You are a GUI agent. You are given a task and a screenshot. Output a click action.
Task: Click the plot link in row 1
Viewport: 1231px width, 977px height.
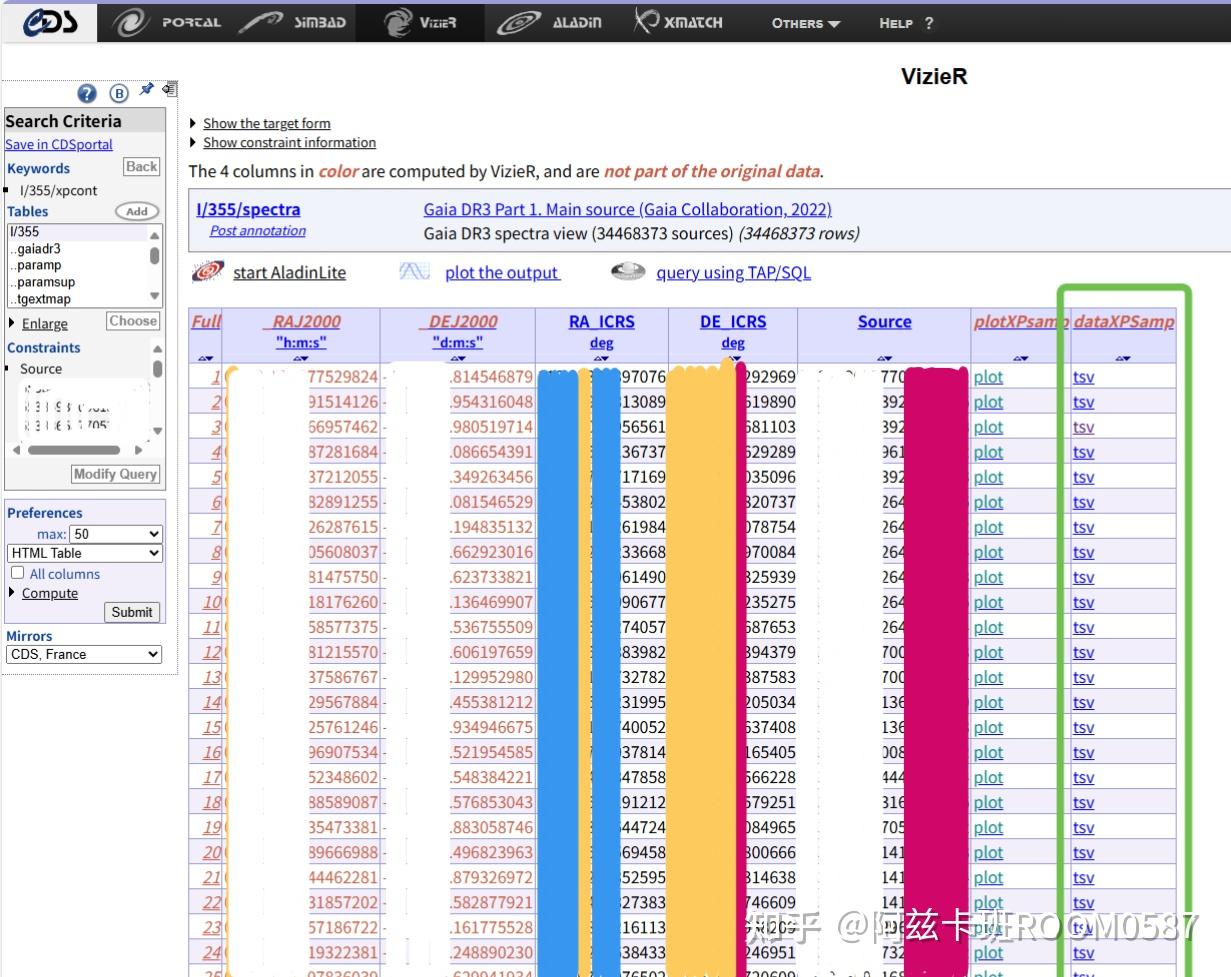(988, 377)
